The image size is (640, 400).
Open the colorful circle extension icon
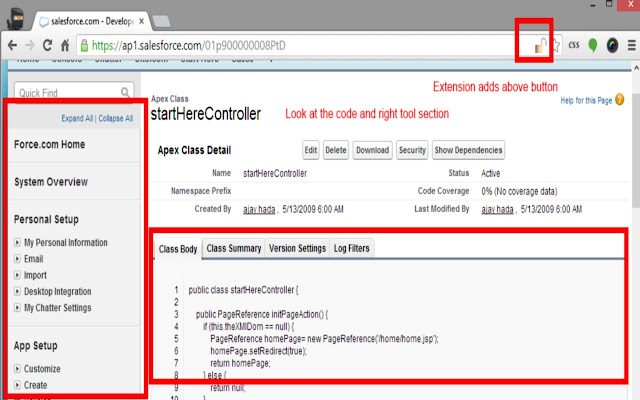[x=612, y=45]
